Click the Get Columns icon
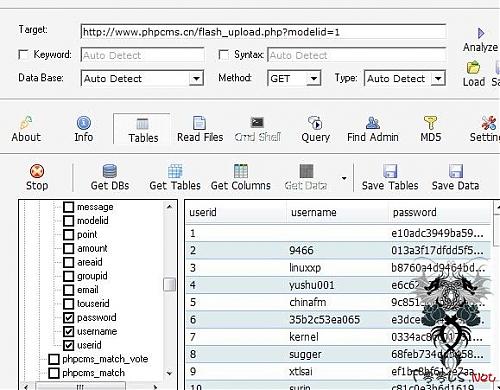500x390 pixels. pyautogui.click(x=241, y=171)
